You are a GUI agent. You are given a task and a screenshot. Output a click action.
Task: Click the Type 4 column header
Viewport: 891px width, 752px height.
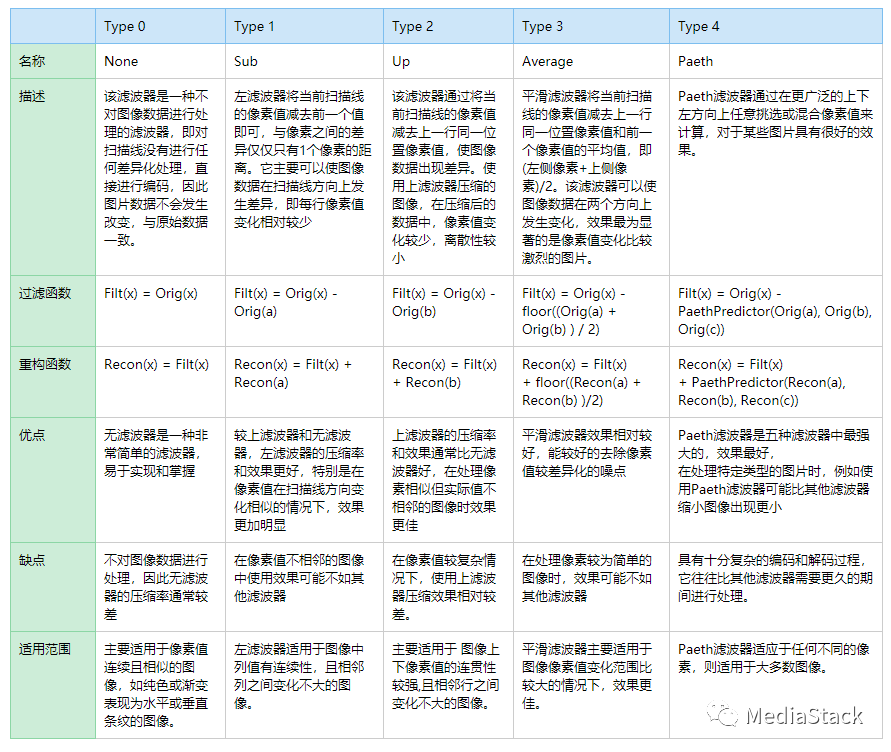coord(699,26)
